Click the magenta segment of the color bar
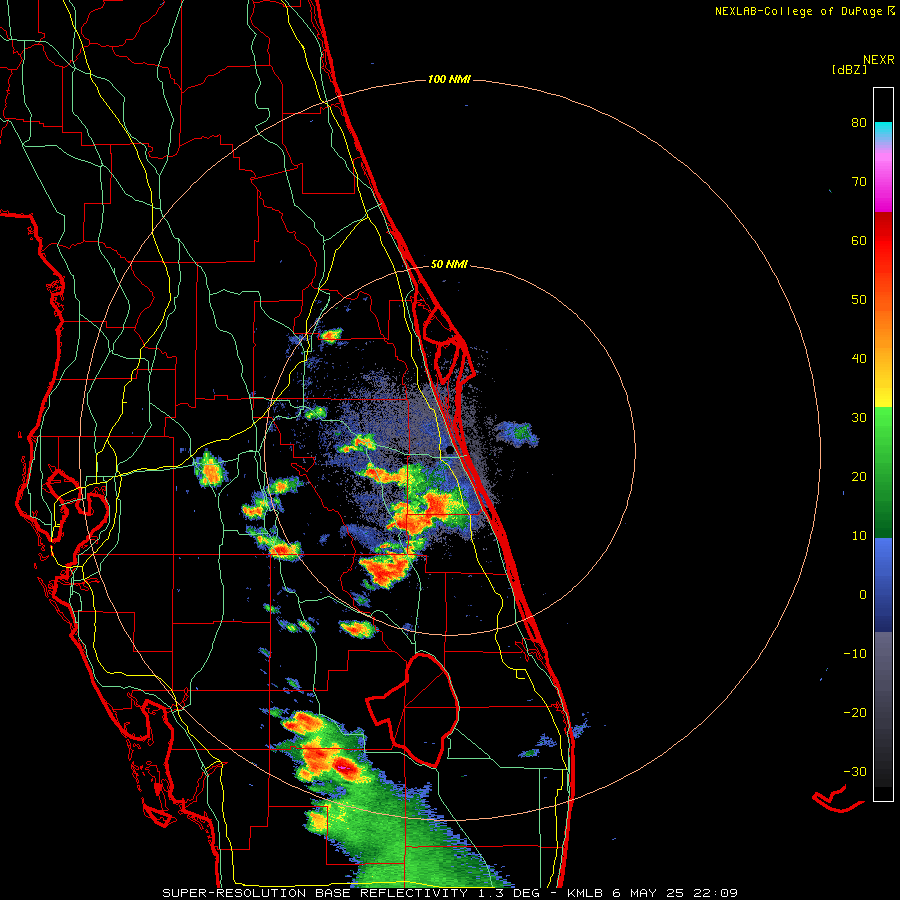Image resolution: width=900 pixels, height=900 pixels. click(883, 189)
